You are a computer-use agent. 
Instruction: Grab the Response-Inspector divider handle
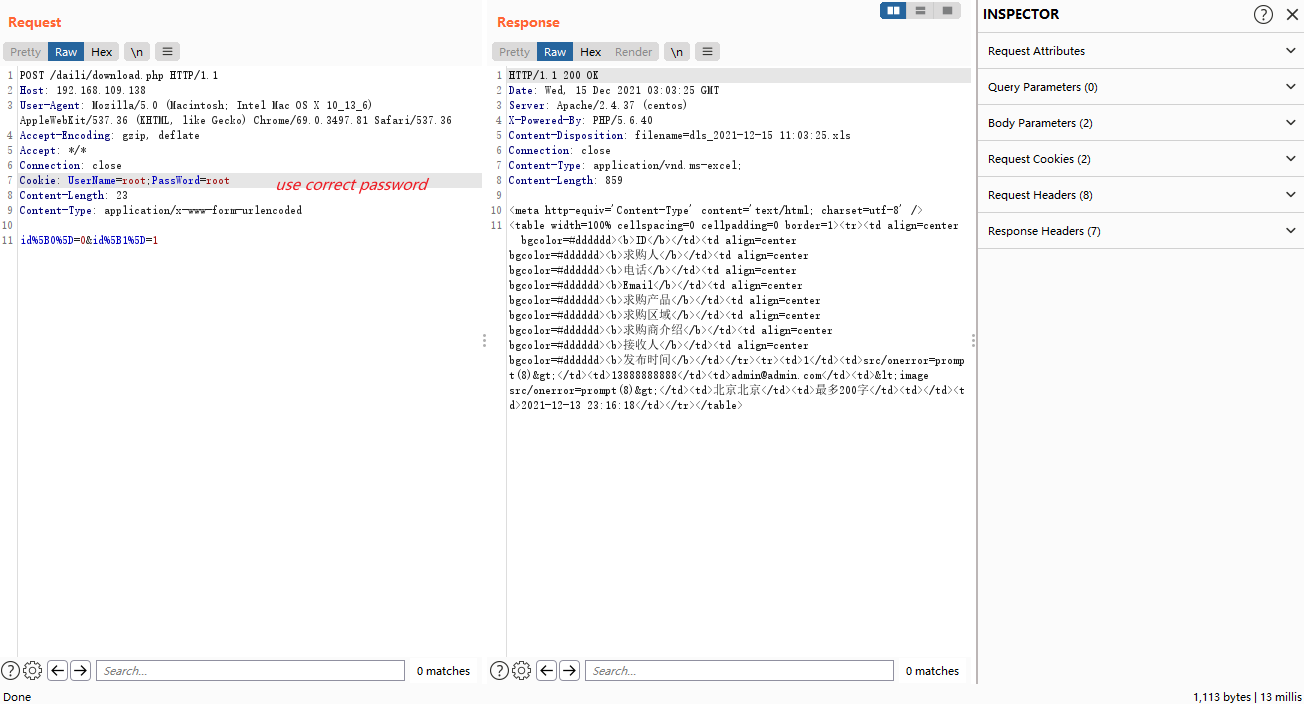pos(974,341)
